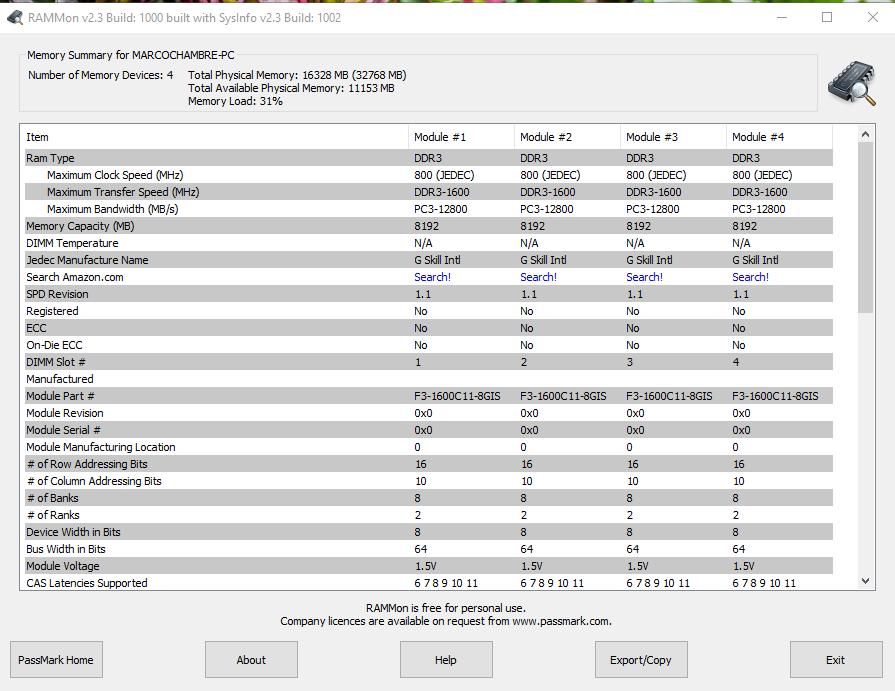Select Bus Width in Bits label

pyautogui.click(x=66, y=549)
